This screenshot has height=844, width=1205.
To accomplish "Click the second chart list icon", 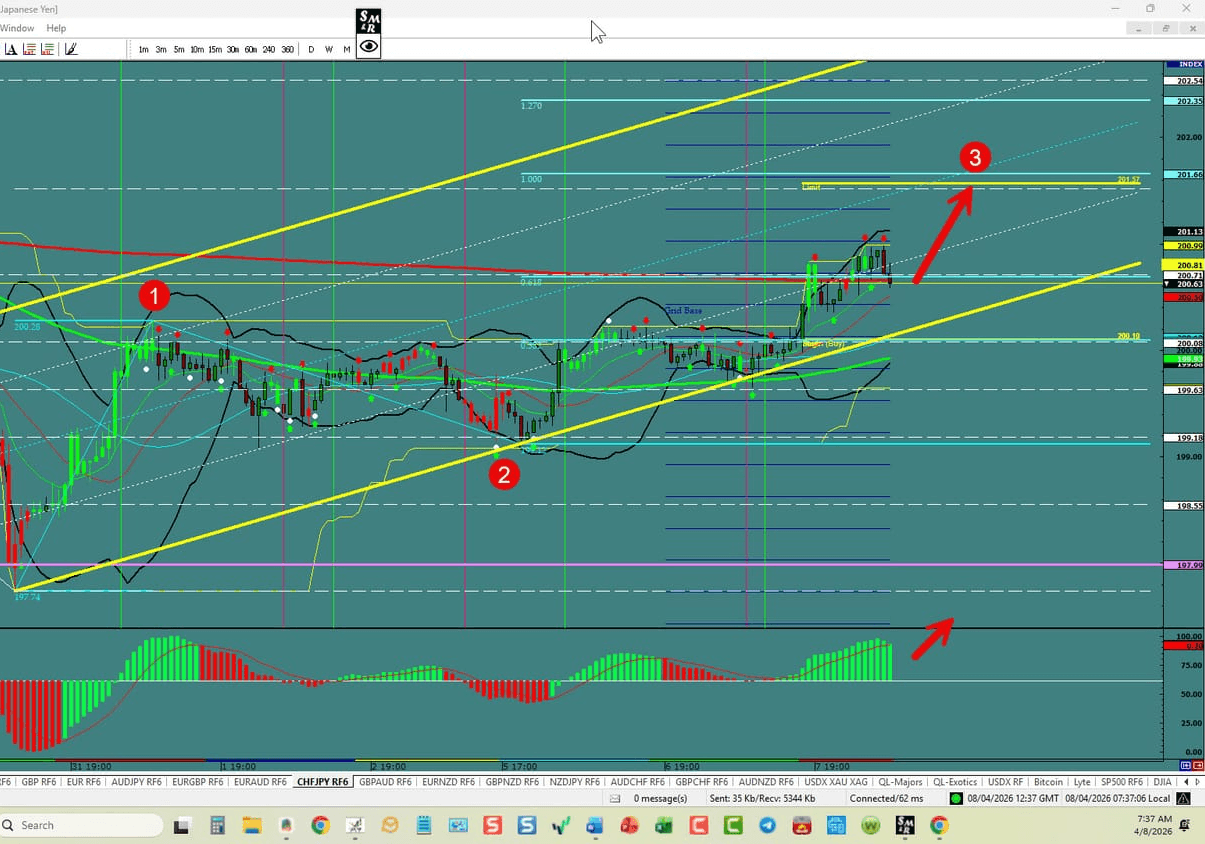I will (x=47, y=48).
